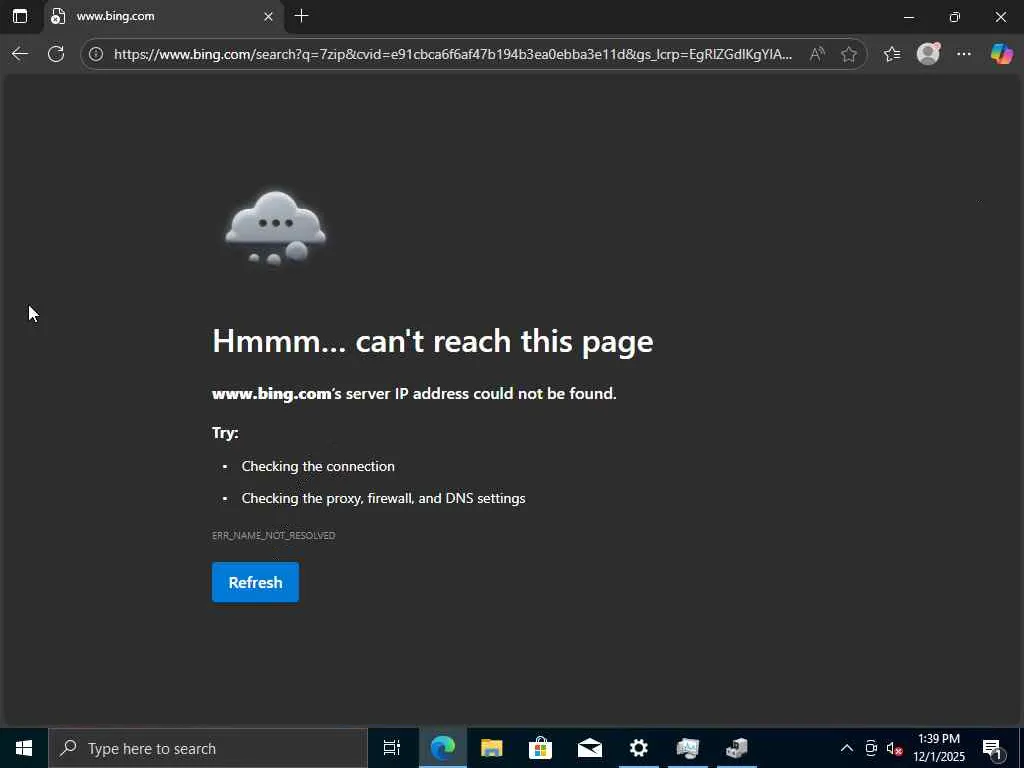Close the www.bing.com tab
Image resolution: width=1024 pixels, height=768 pixels.
tap(268, 17)
